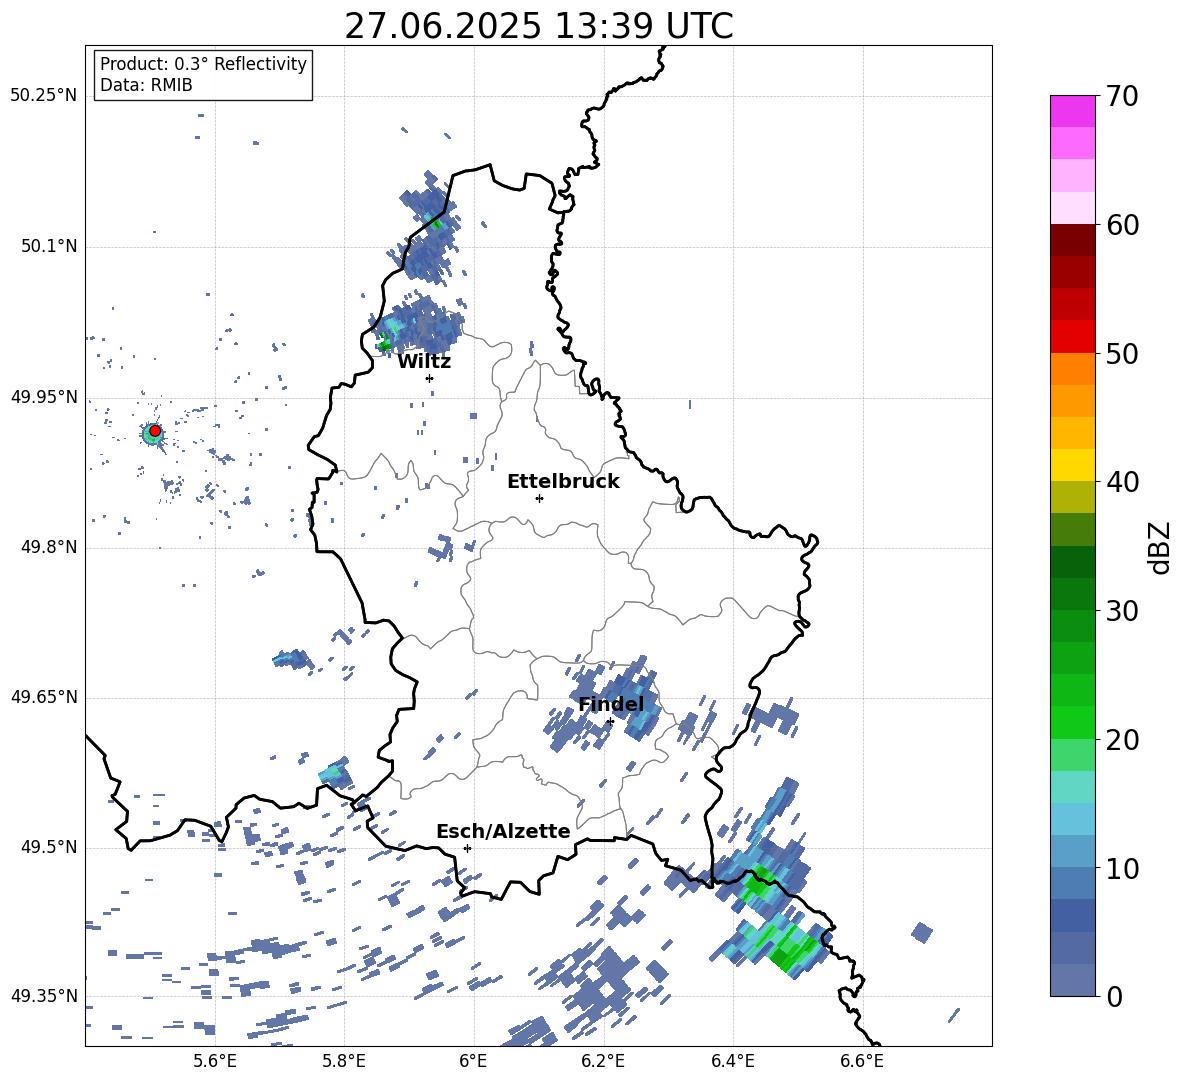Pick the bright red colorbar swatch above 50
The width and height of the screenshot is (1184, 1081).
[x=1072, y=337]
